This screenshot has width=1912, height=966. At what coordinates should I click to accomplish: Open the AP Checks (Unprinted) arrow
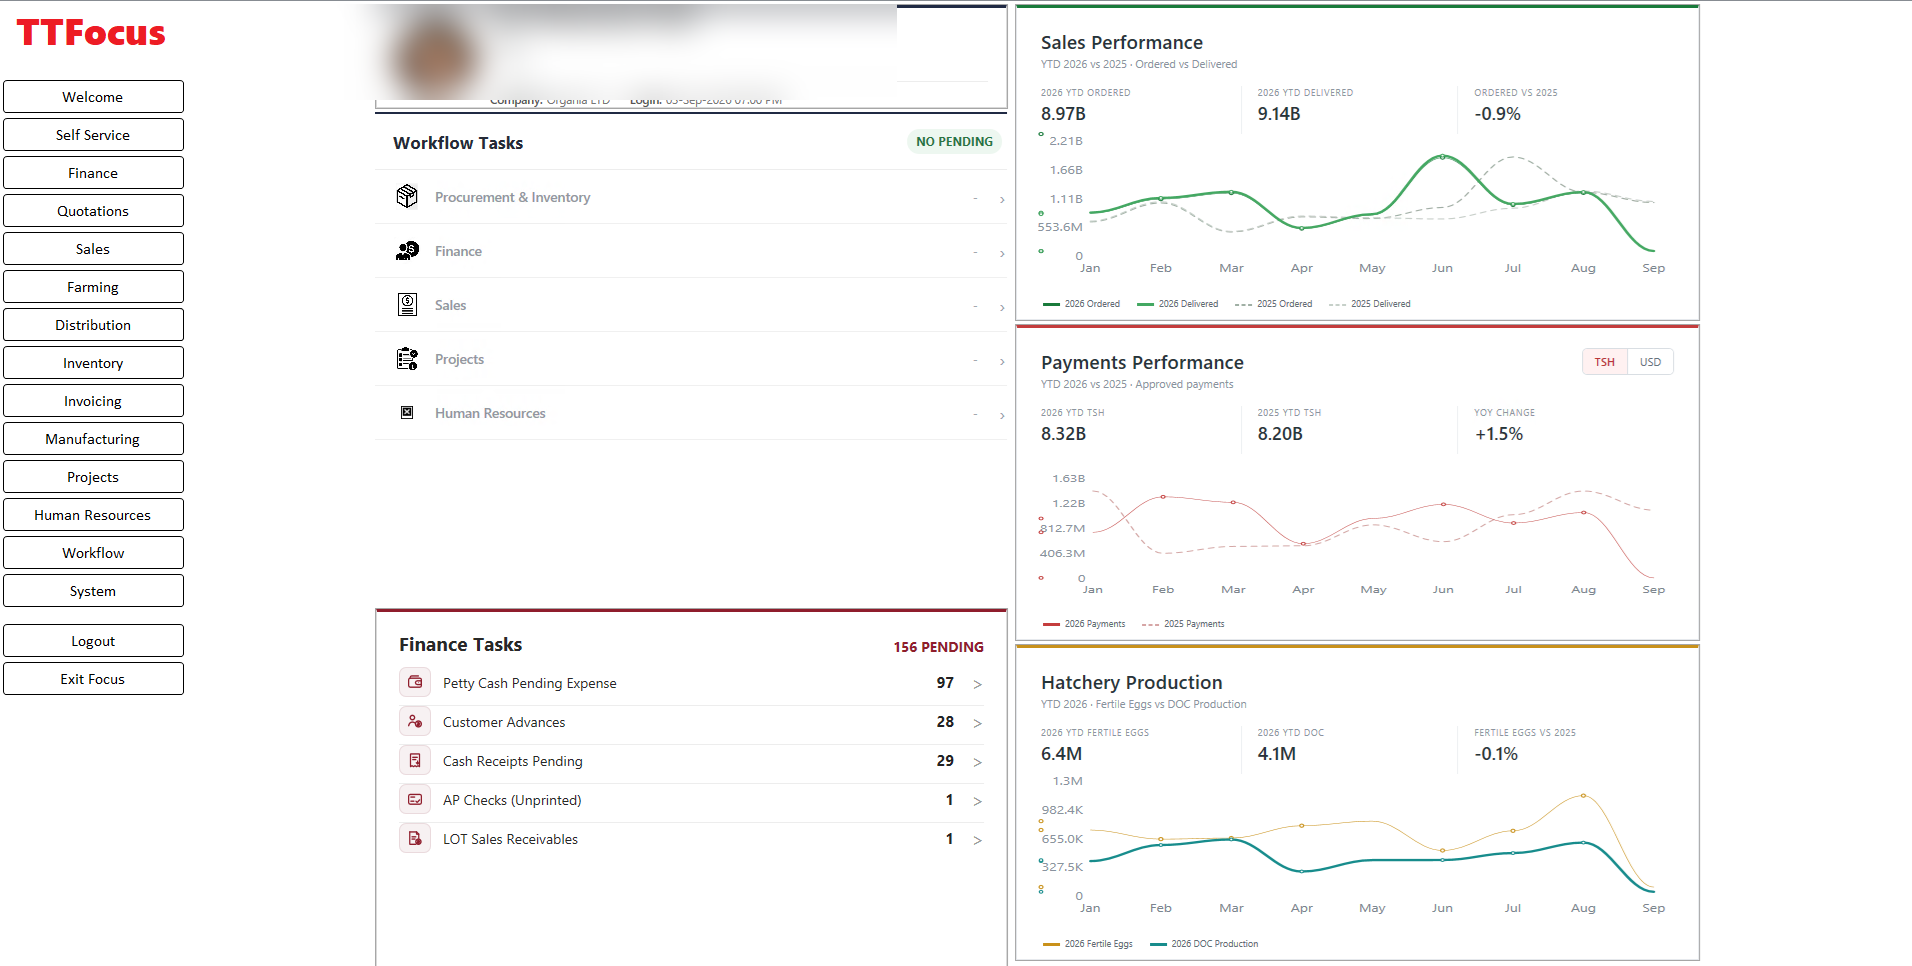tap(977, 801)
